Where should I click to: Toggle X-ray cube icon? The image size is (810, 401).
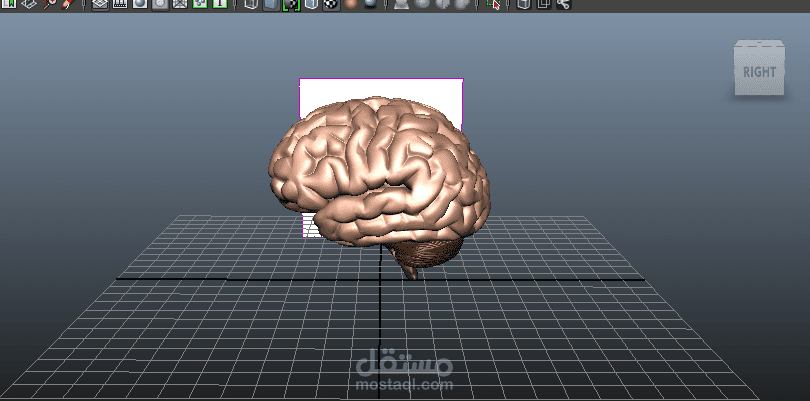coord(524,4)
